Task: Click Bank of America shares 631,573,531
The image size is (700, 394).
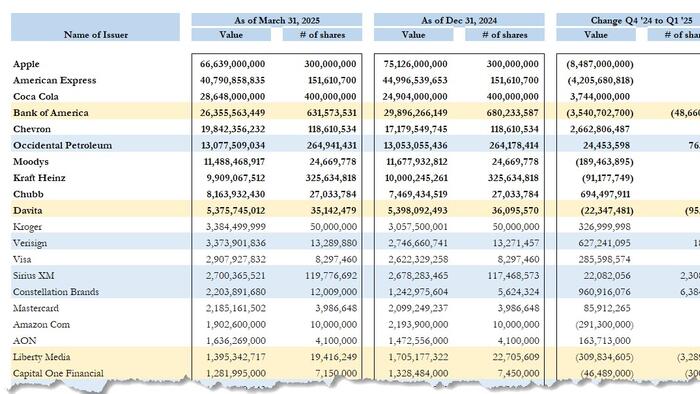Action: pyautogui.click(x=332, y=113)
